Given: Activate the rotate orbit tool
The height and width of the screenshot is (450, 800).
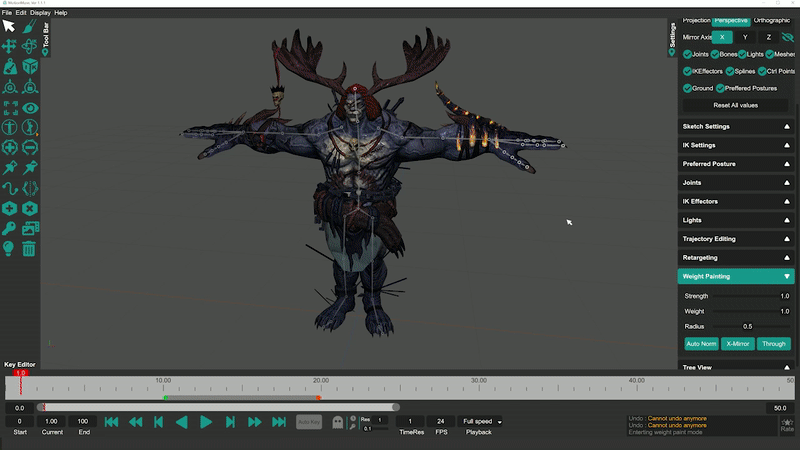Looking at the screenshot, I should (x=30, y=46).
